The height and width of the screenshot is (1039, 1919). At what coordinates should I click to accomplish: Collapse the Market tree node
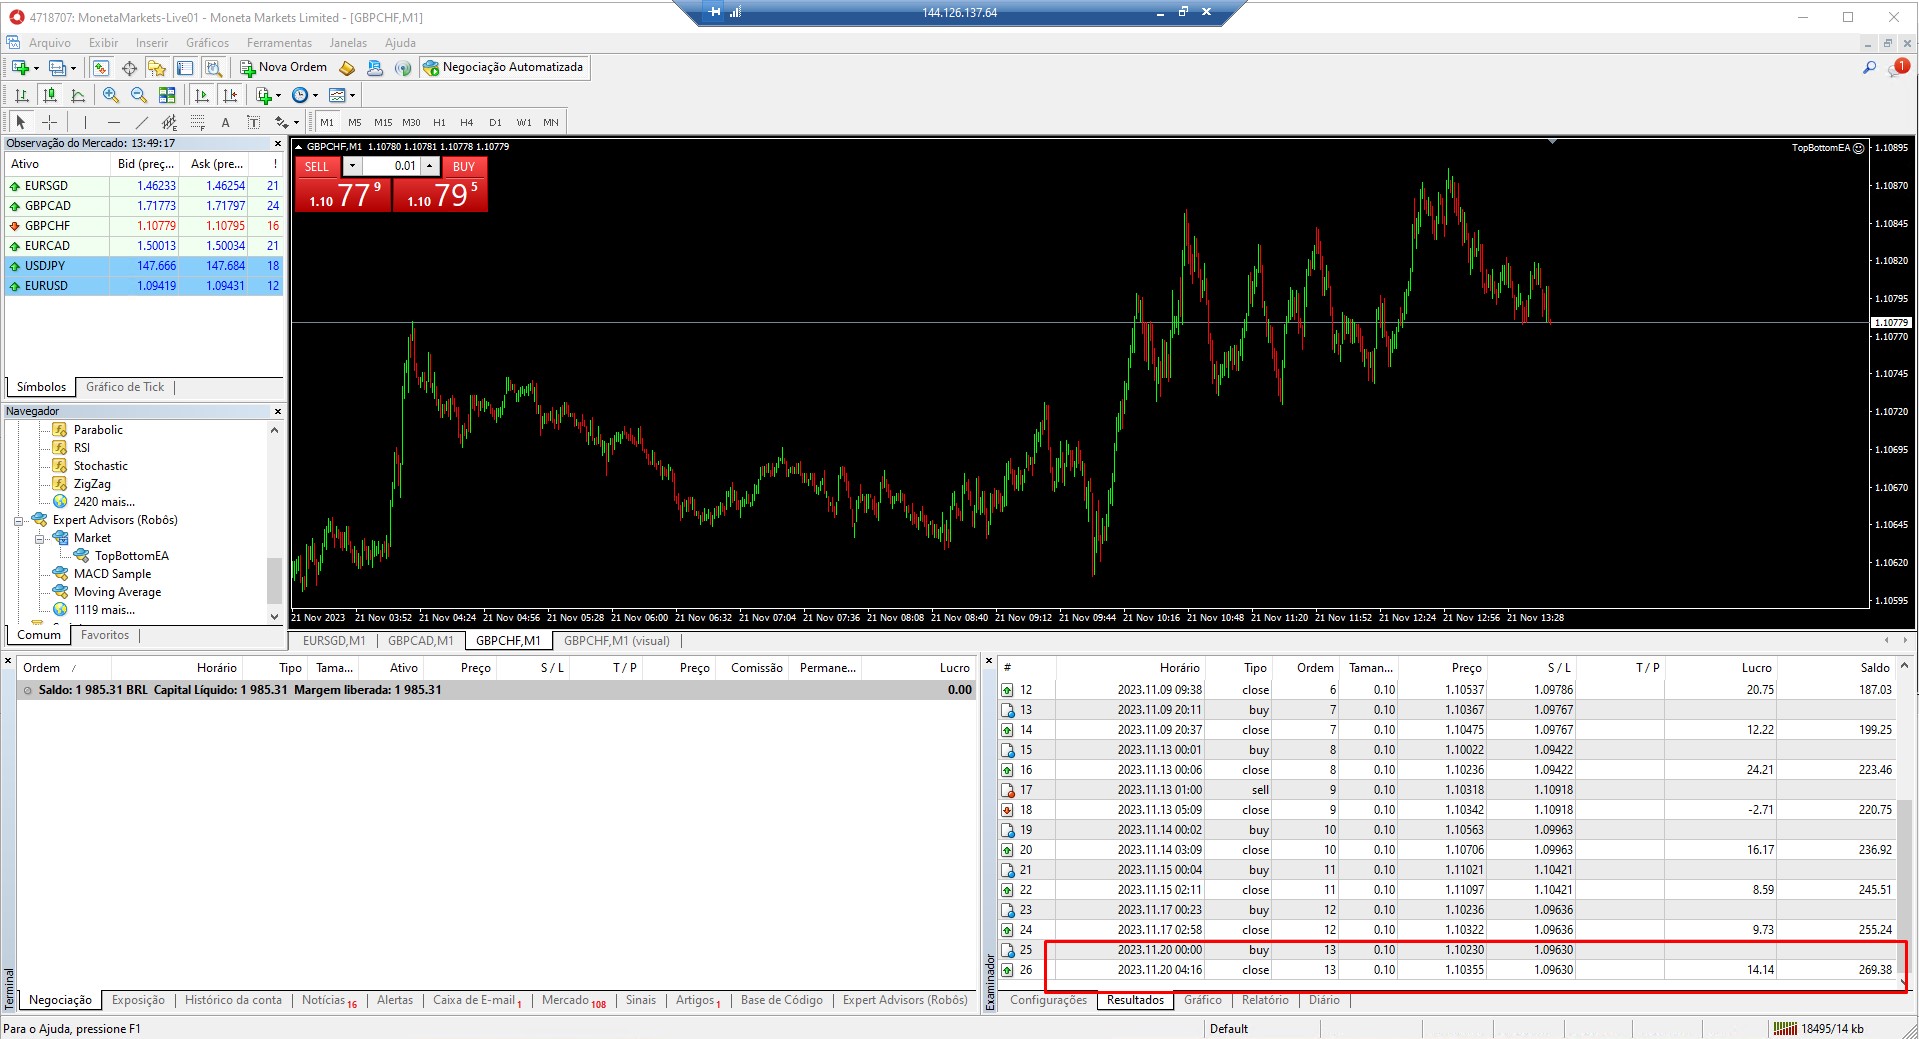[40, 539]
